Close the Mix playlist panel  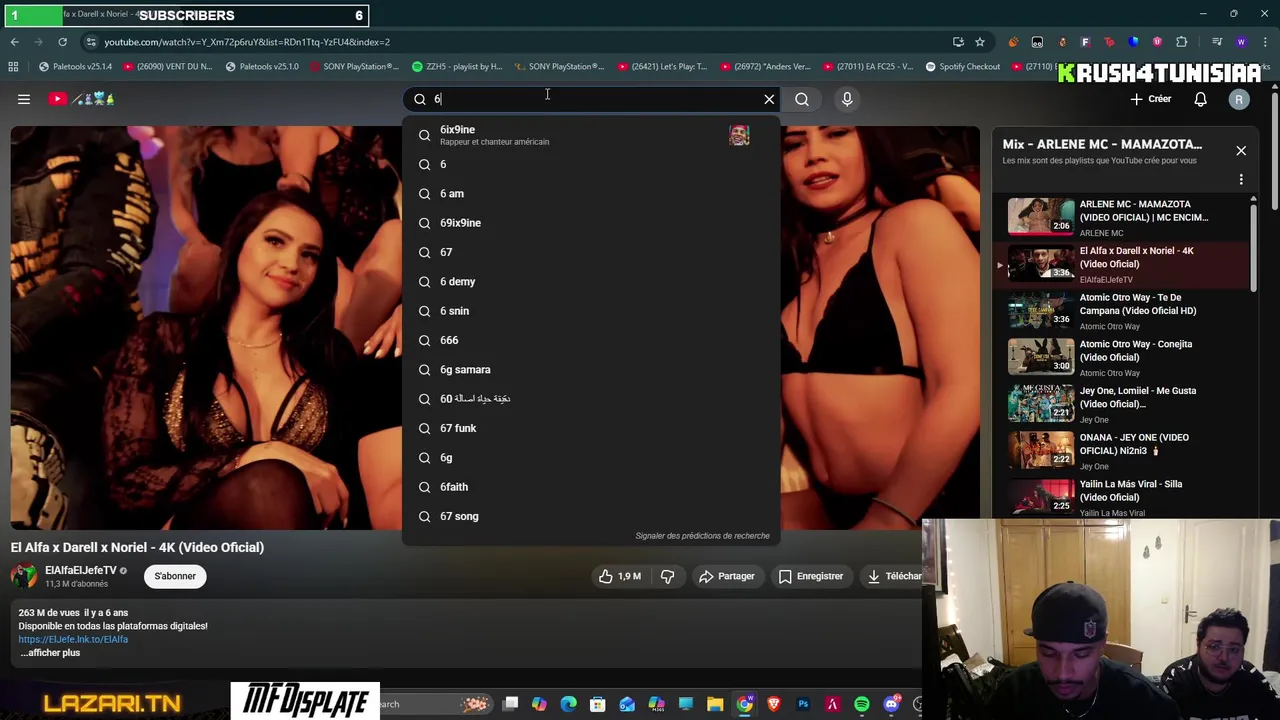pyautogui.click(x=1241, y=151)
